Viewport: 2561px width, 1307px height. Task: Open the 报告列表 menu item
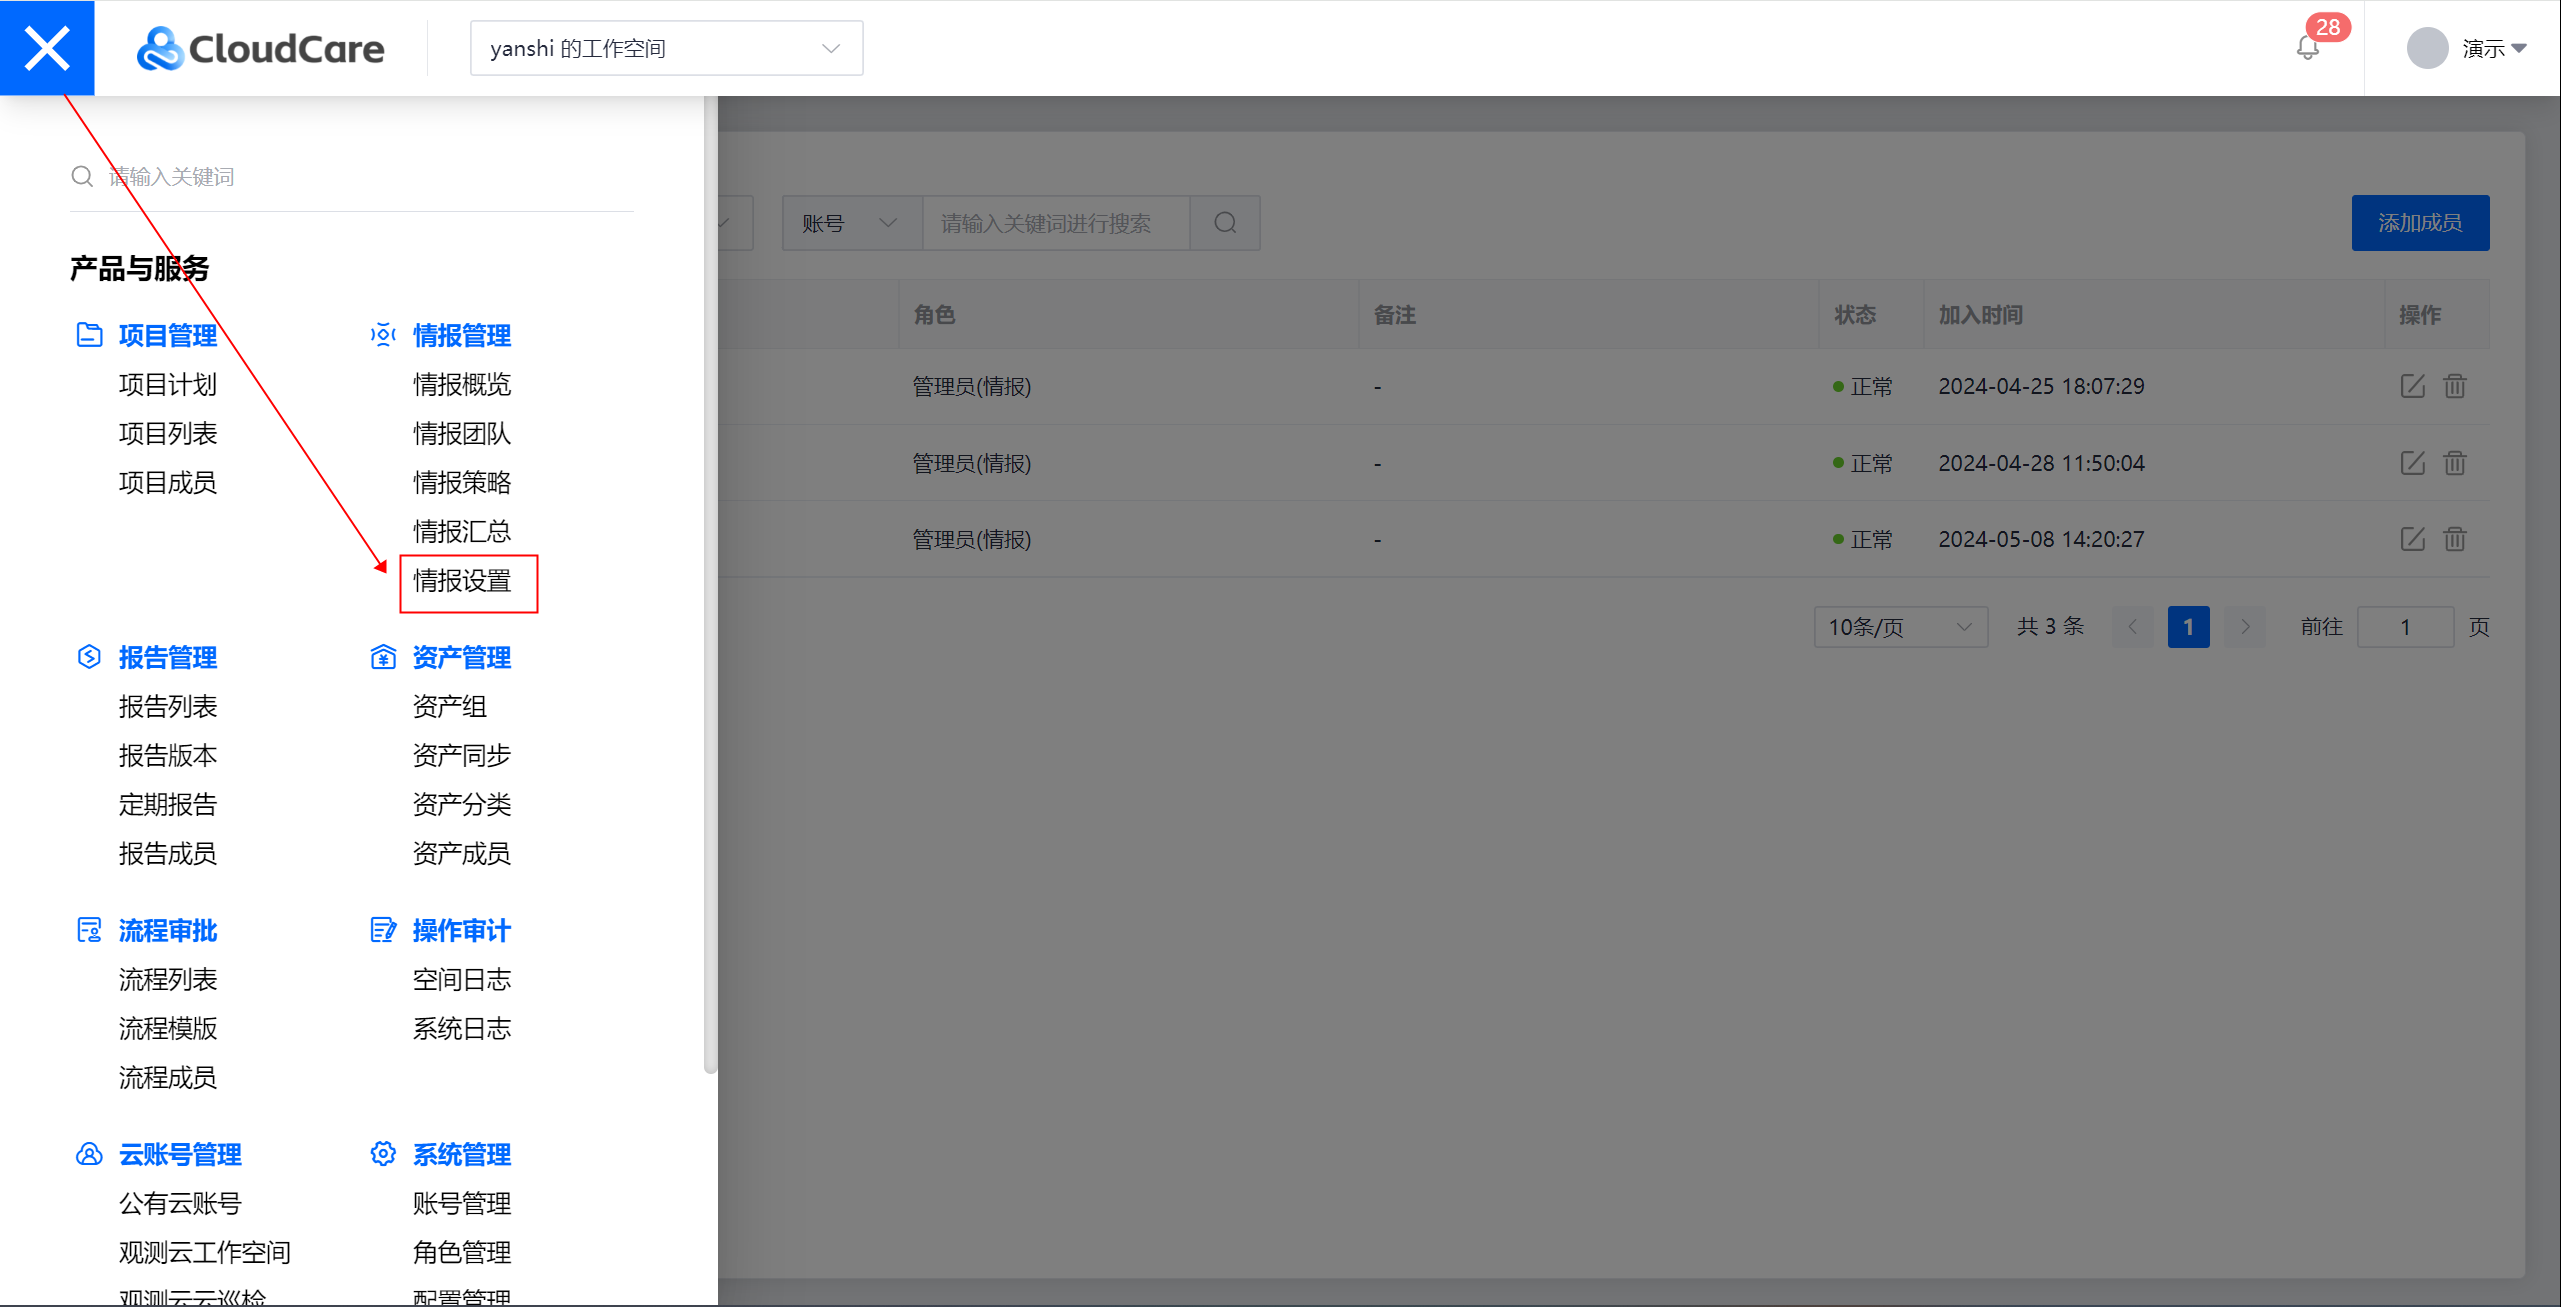pos(168,707)
